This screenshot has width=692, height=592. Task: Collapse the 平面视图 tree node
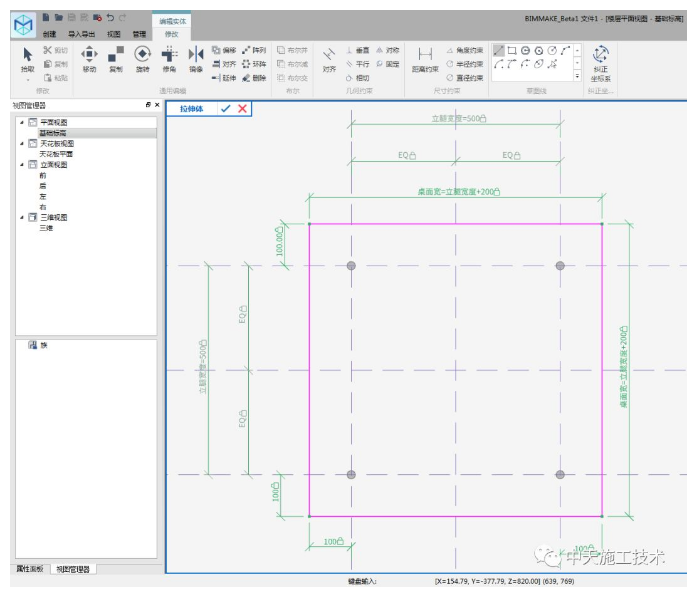[22, 122]
